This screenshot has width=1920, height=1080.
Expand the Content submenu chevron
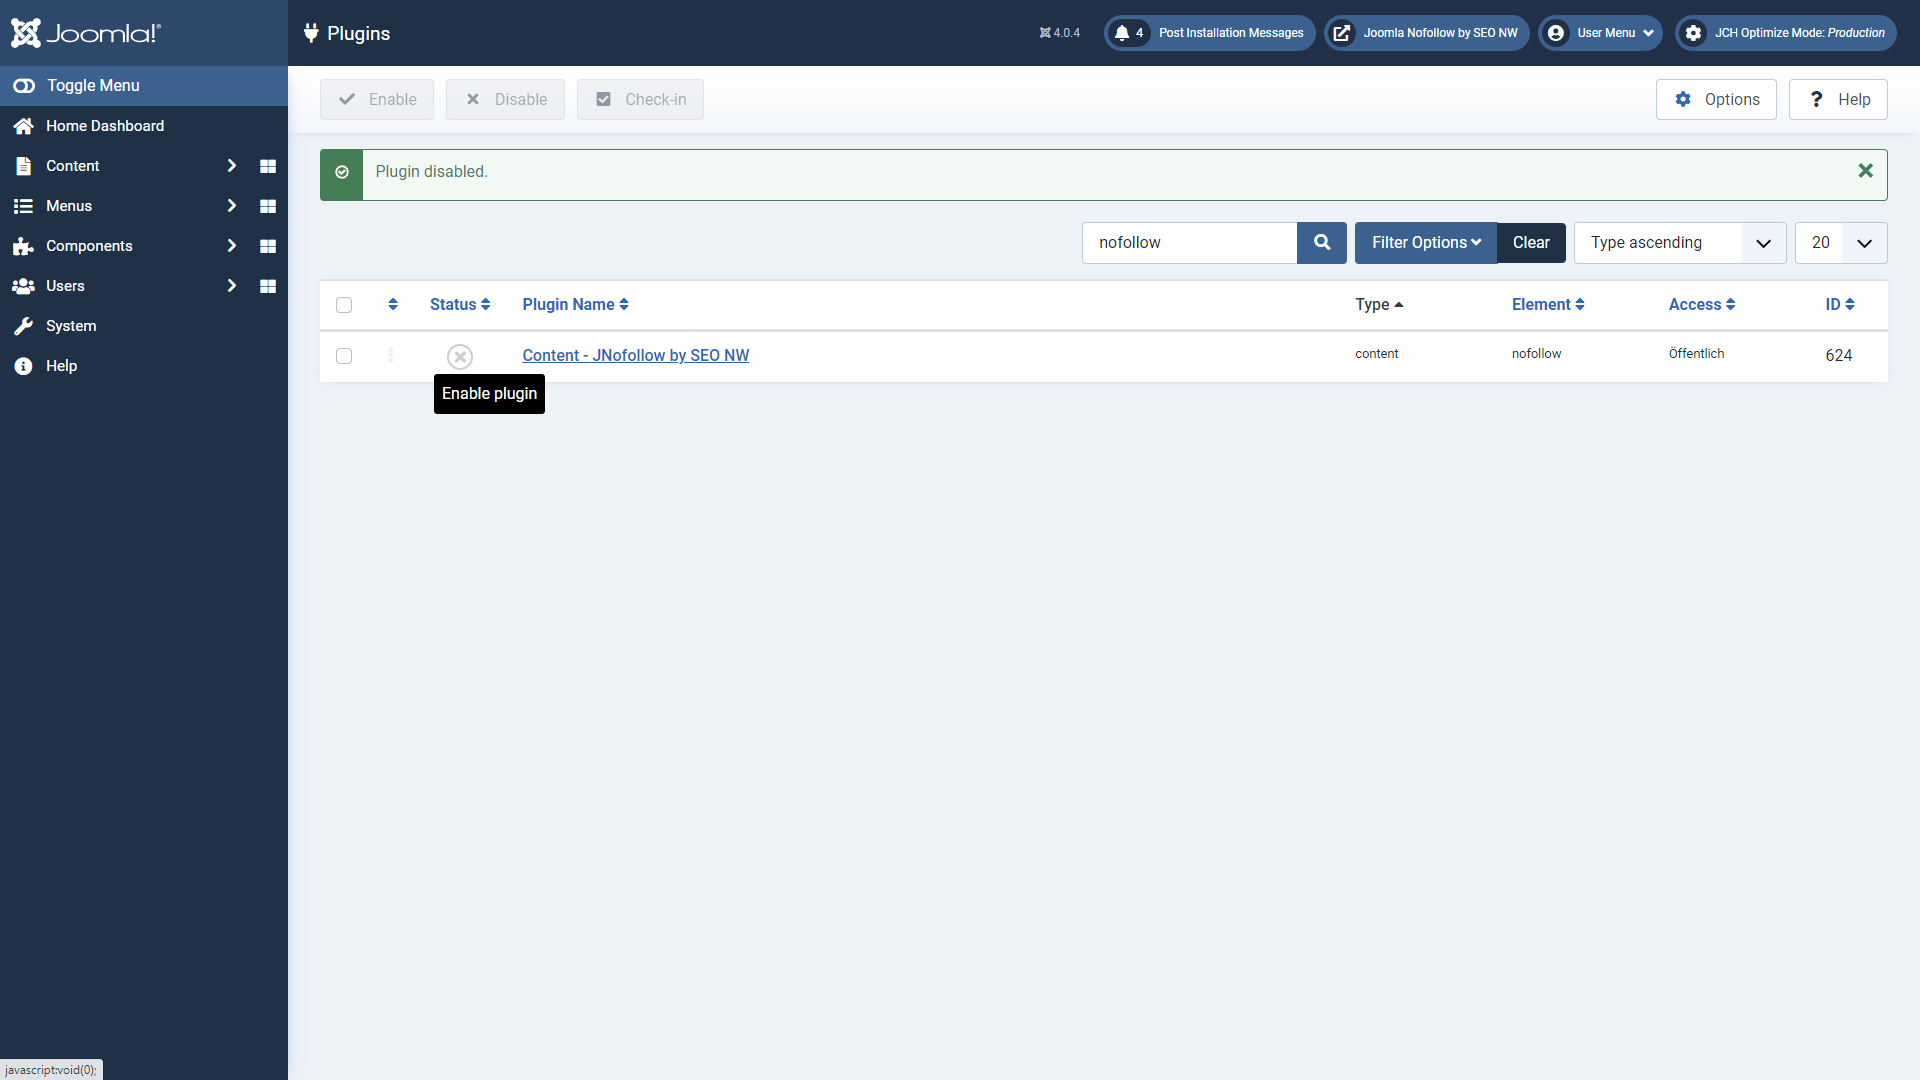231,166
